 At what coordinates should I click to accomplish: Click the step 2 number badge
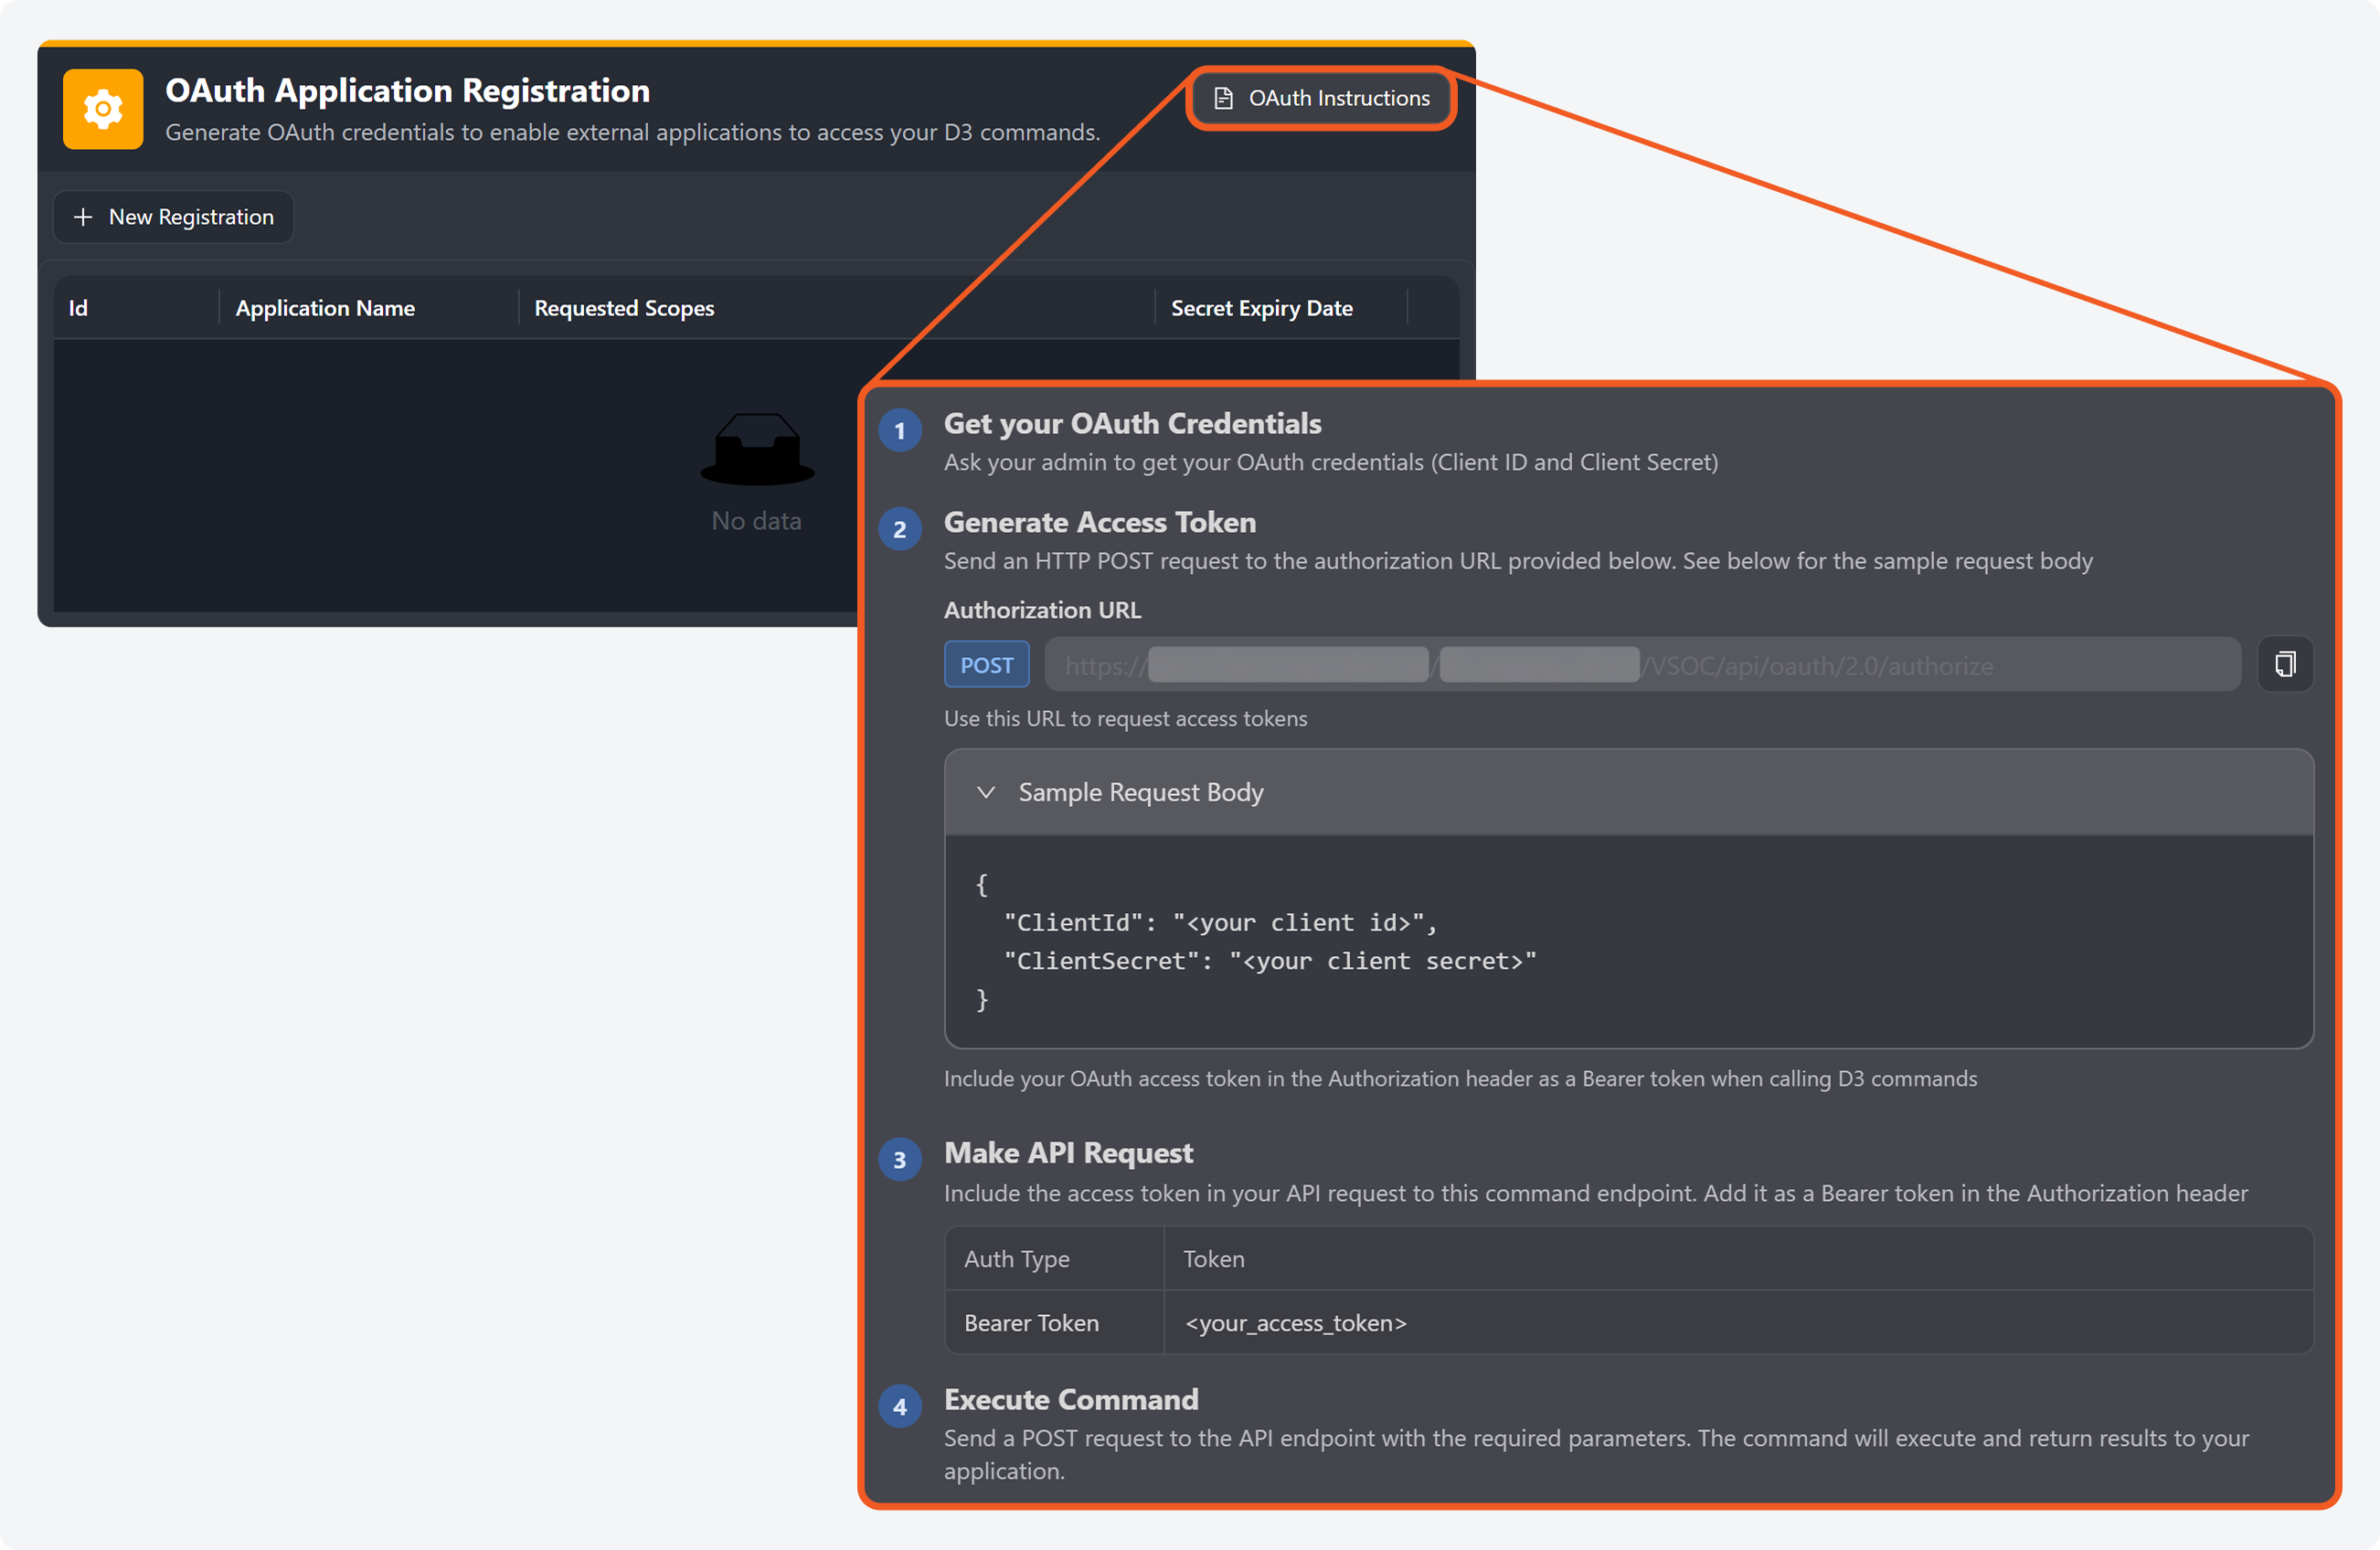pos(900,530)
